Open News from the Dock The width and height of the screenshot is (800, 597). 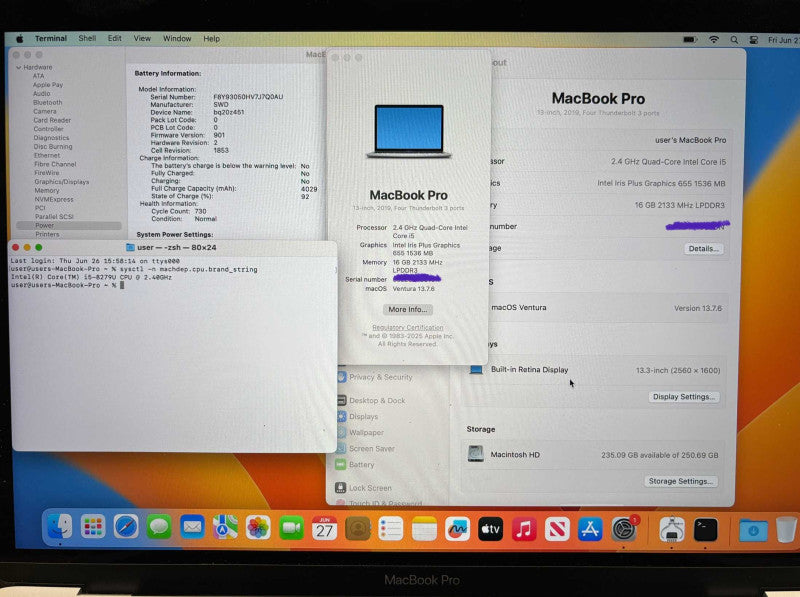click(x=557, y=530)
